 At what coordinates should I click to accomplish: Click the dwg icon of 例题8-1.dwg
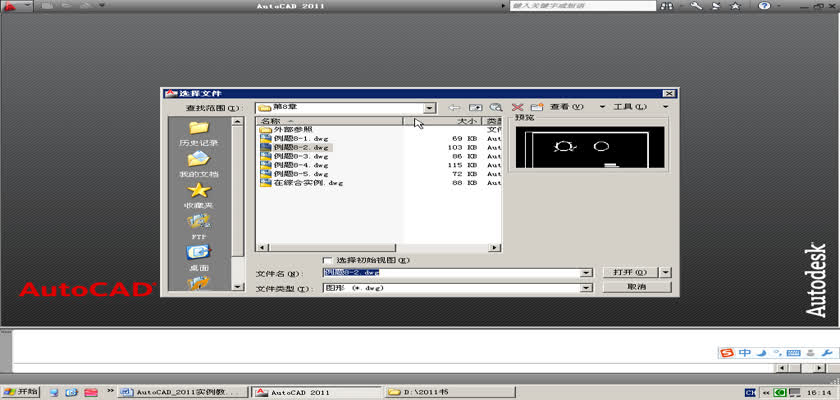(265, 138)
